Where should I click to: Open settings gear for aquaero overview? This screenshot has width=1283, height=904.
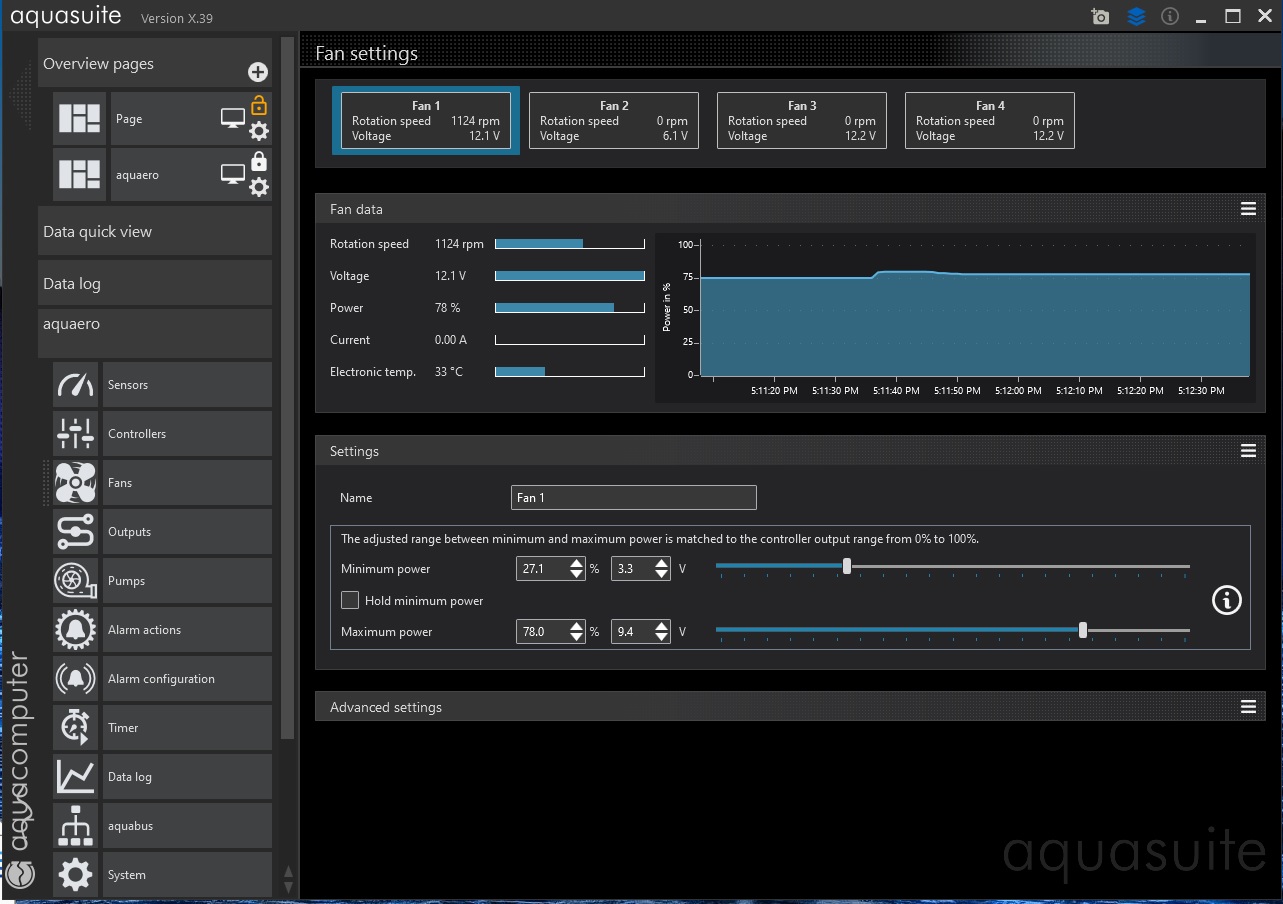coord(259,187)
